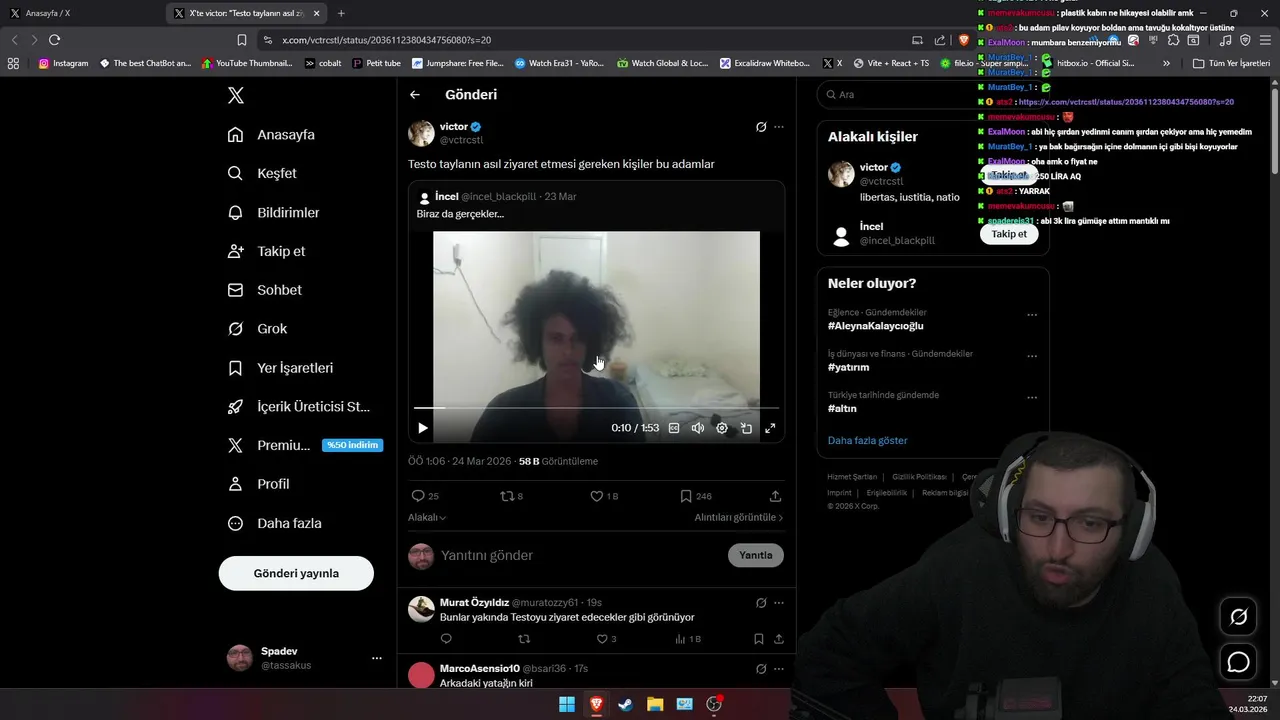The width and height of the screenshot is (1280, 720).
Task: Click Daha fazla göster link
Action: tap(868, 440)
